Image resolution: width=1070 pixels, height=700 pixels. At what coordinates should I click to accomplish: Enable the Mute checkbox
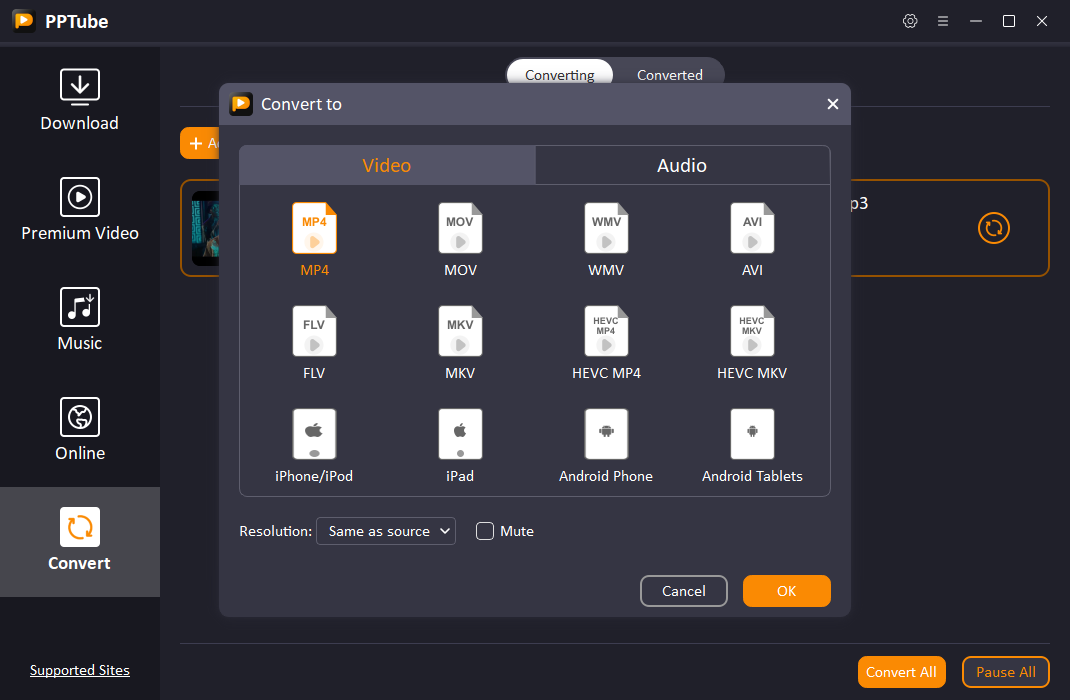[485, 531]
